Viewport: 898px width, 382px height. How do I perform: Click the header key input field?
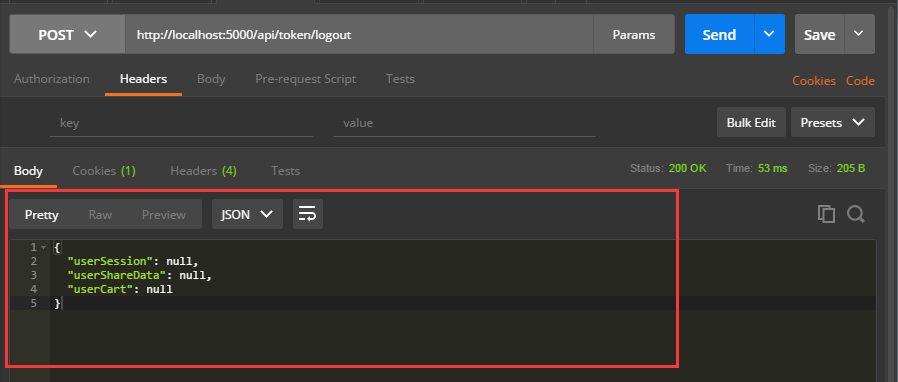pyautogui.click(x=181, y=123)
